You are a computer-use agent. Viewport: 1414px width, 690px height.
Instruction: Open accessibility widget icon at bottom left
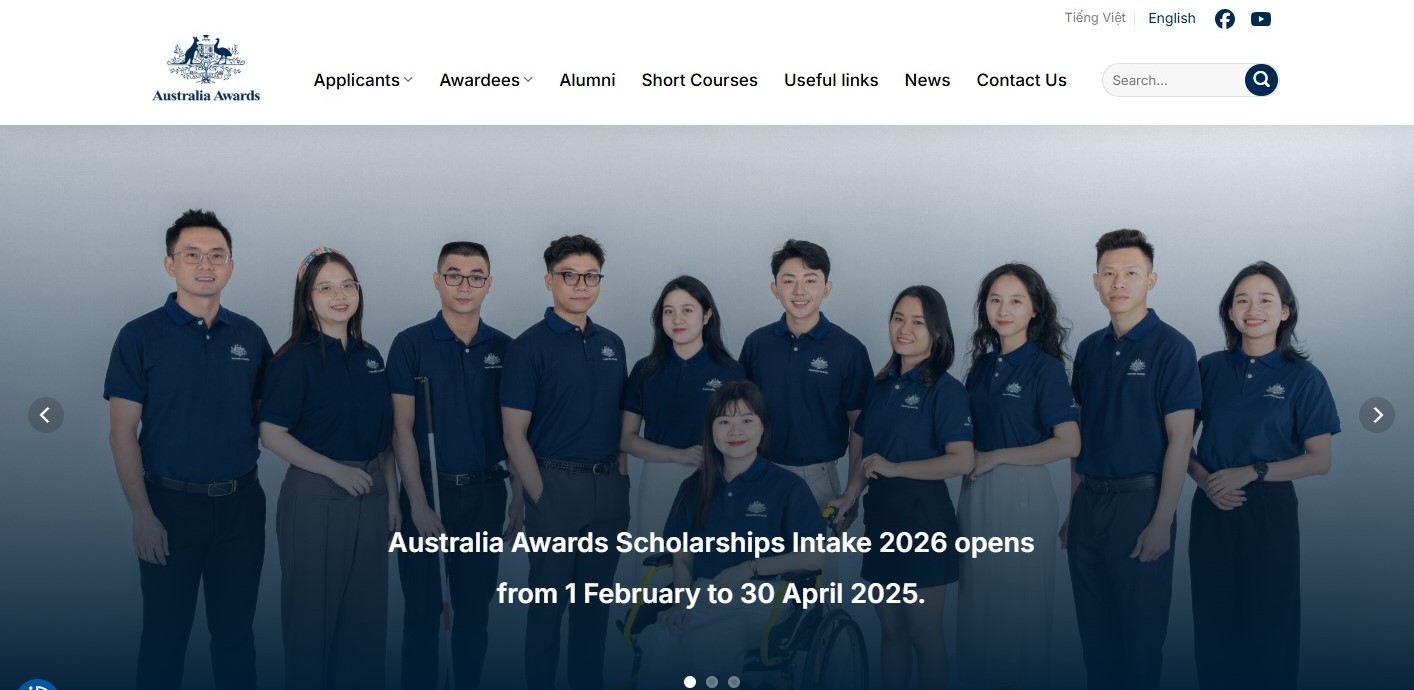click(36, 684)
